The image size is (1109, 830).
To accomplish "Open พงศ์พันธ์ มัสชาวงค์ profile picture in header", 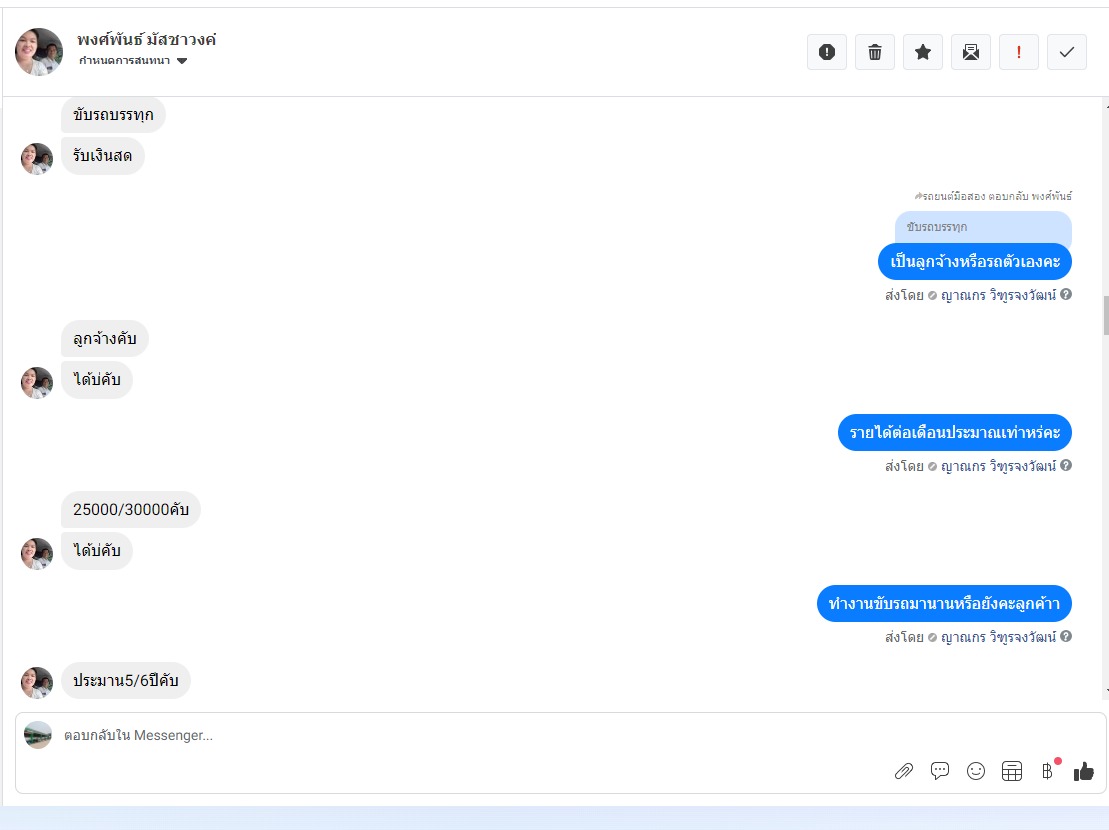I will (x=39, y=52).
